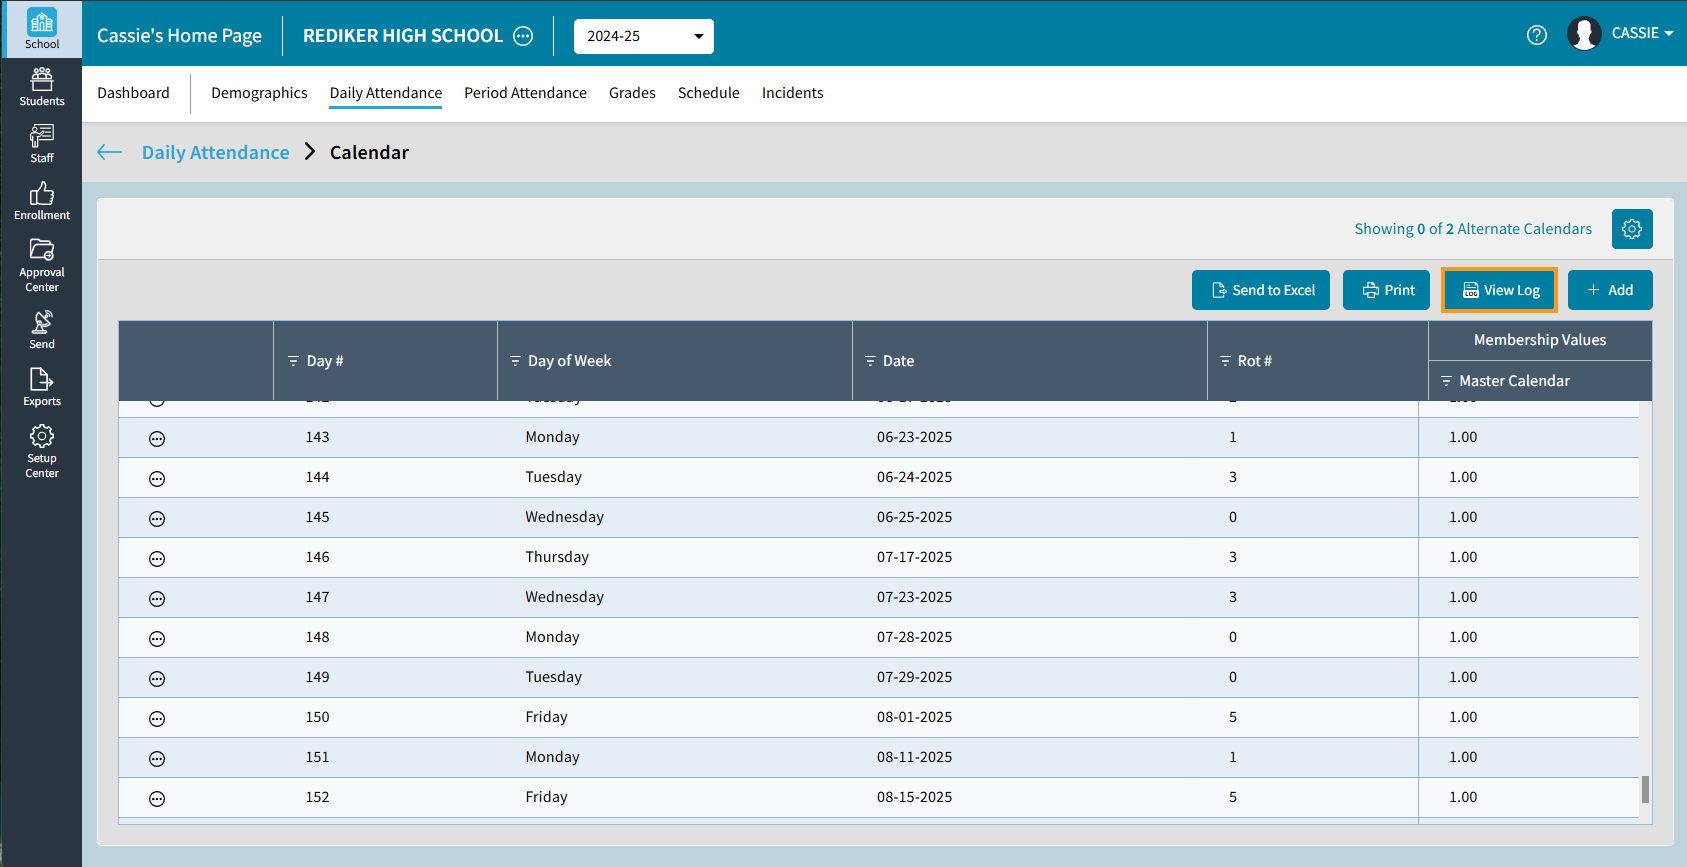The image size is (1687, 867).
Task: Open row actions for day 148
Action: pyautogui.click(x=157, y=639)
